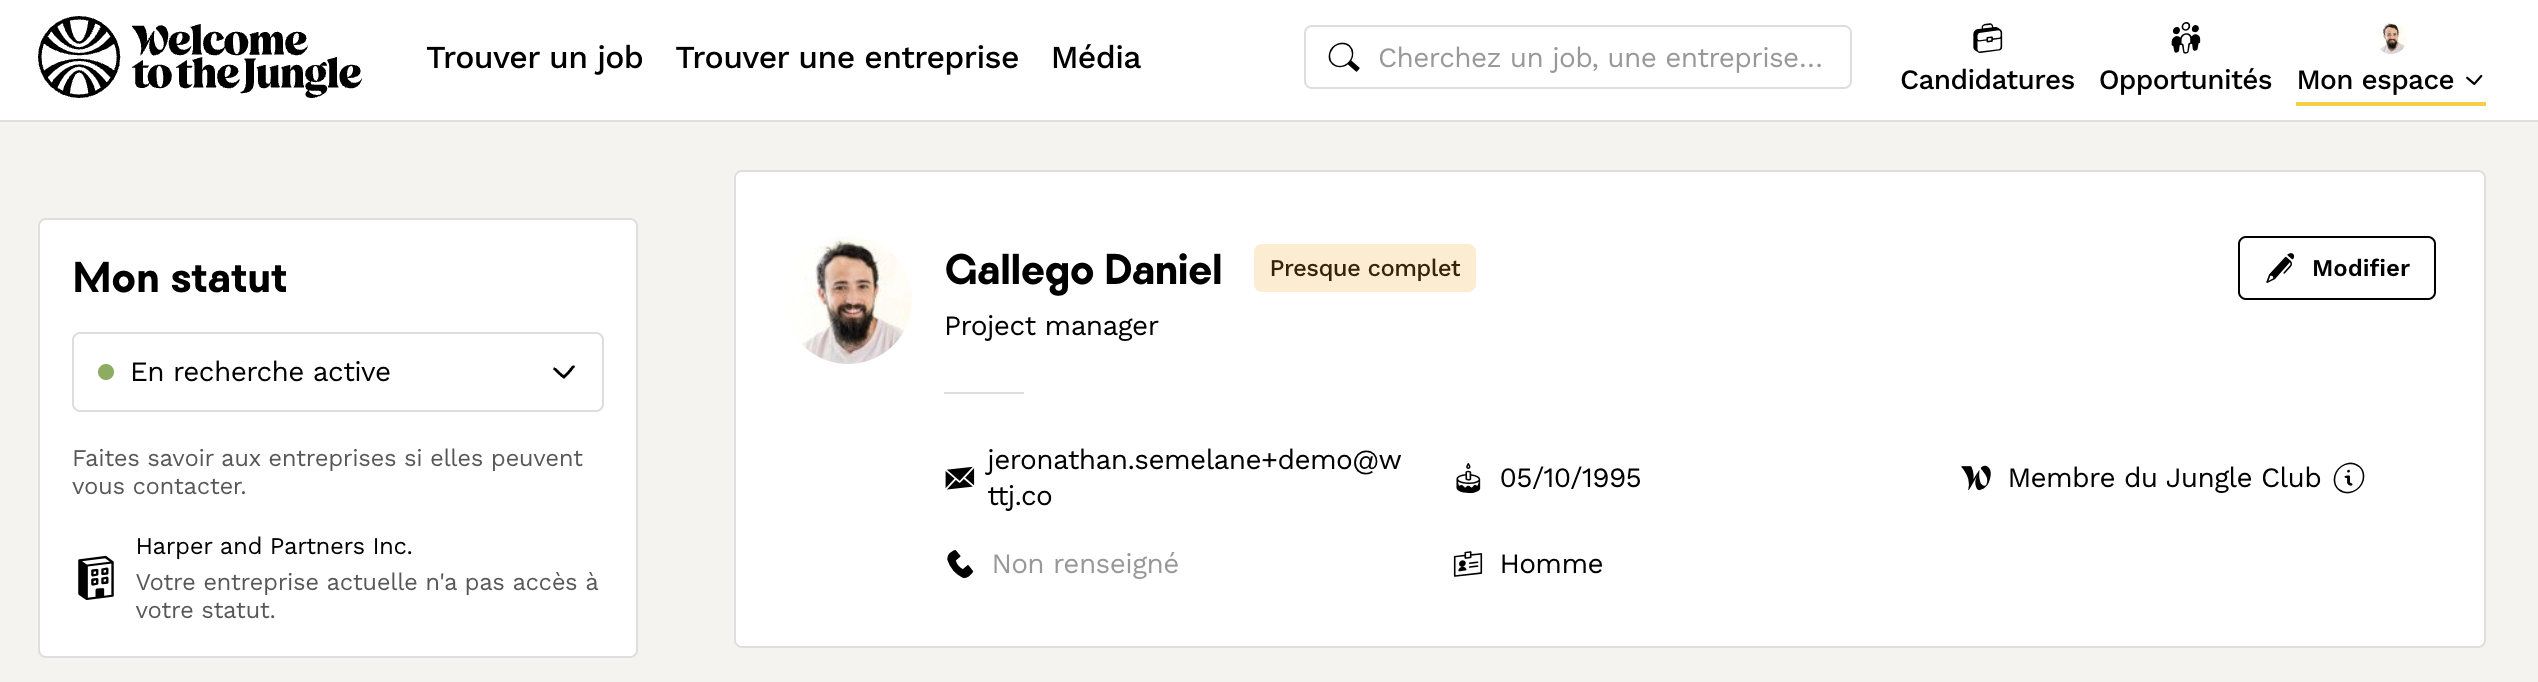Screen dimensions: 2538x682
Task: Click the info icon next to Jungle Club
Action: [x=2349, y=478]
